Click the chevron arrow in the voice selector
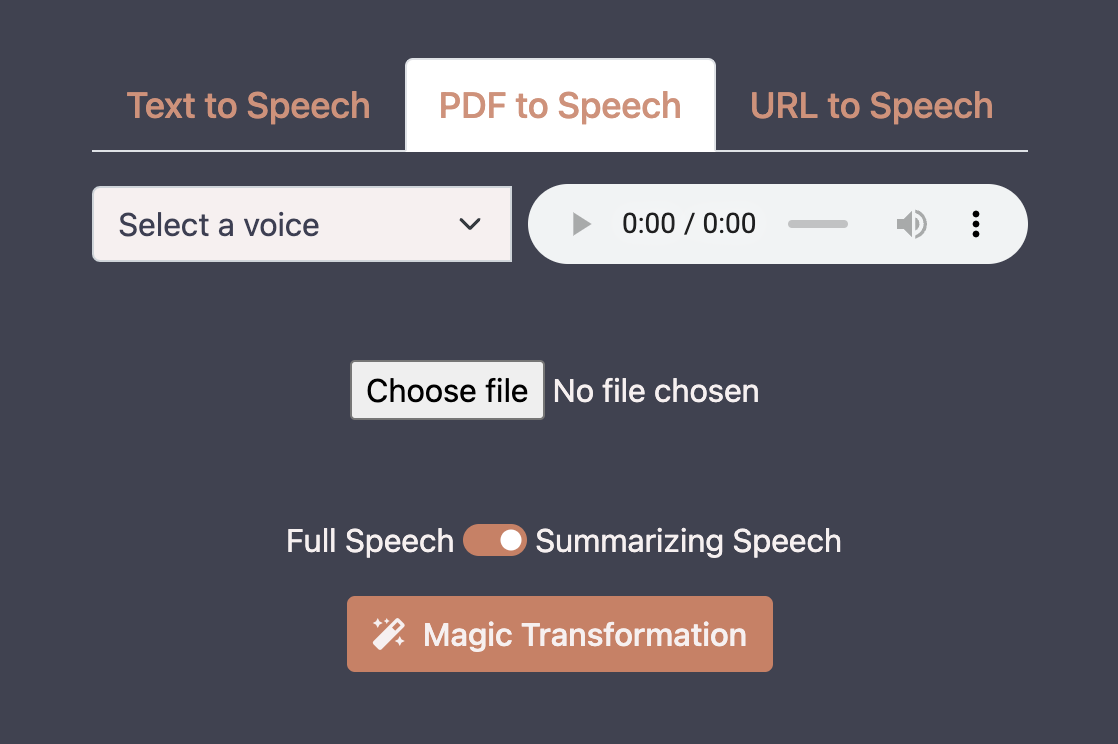1118x744 pixels. click(x=470, y=224)
